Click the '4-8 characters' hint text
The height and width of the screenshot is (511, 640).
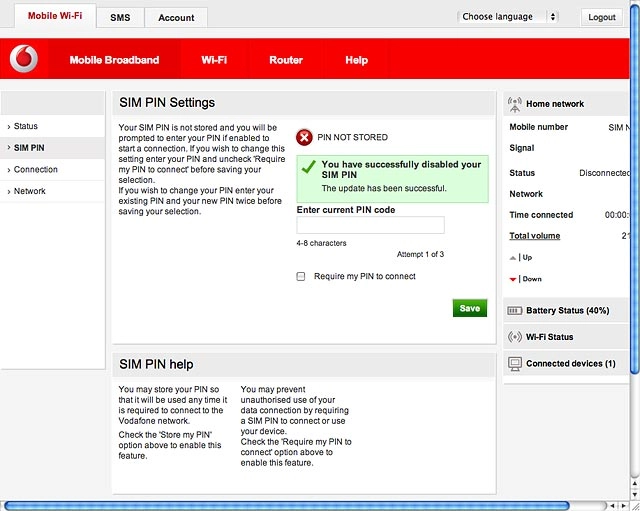322,243
